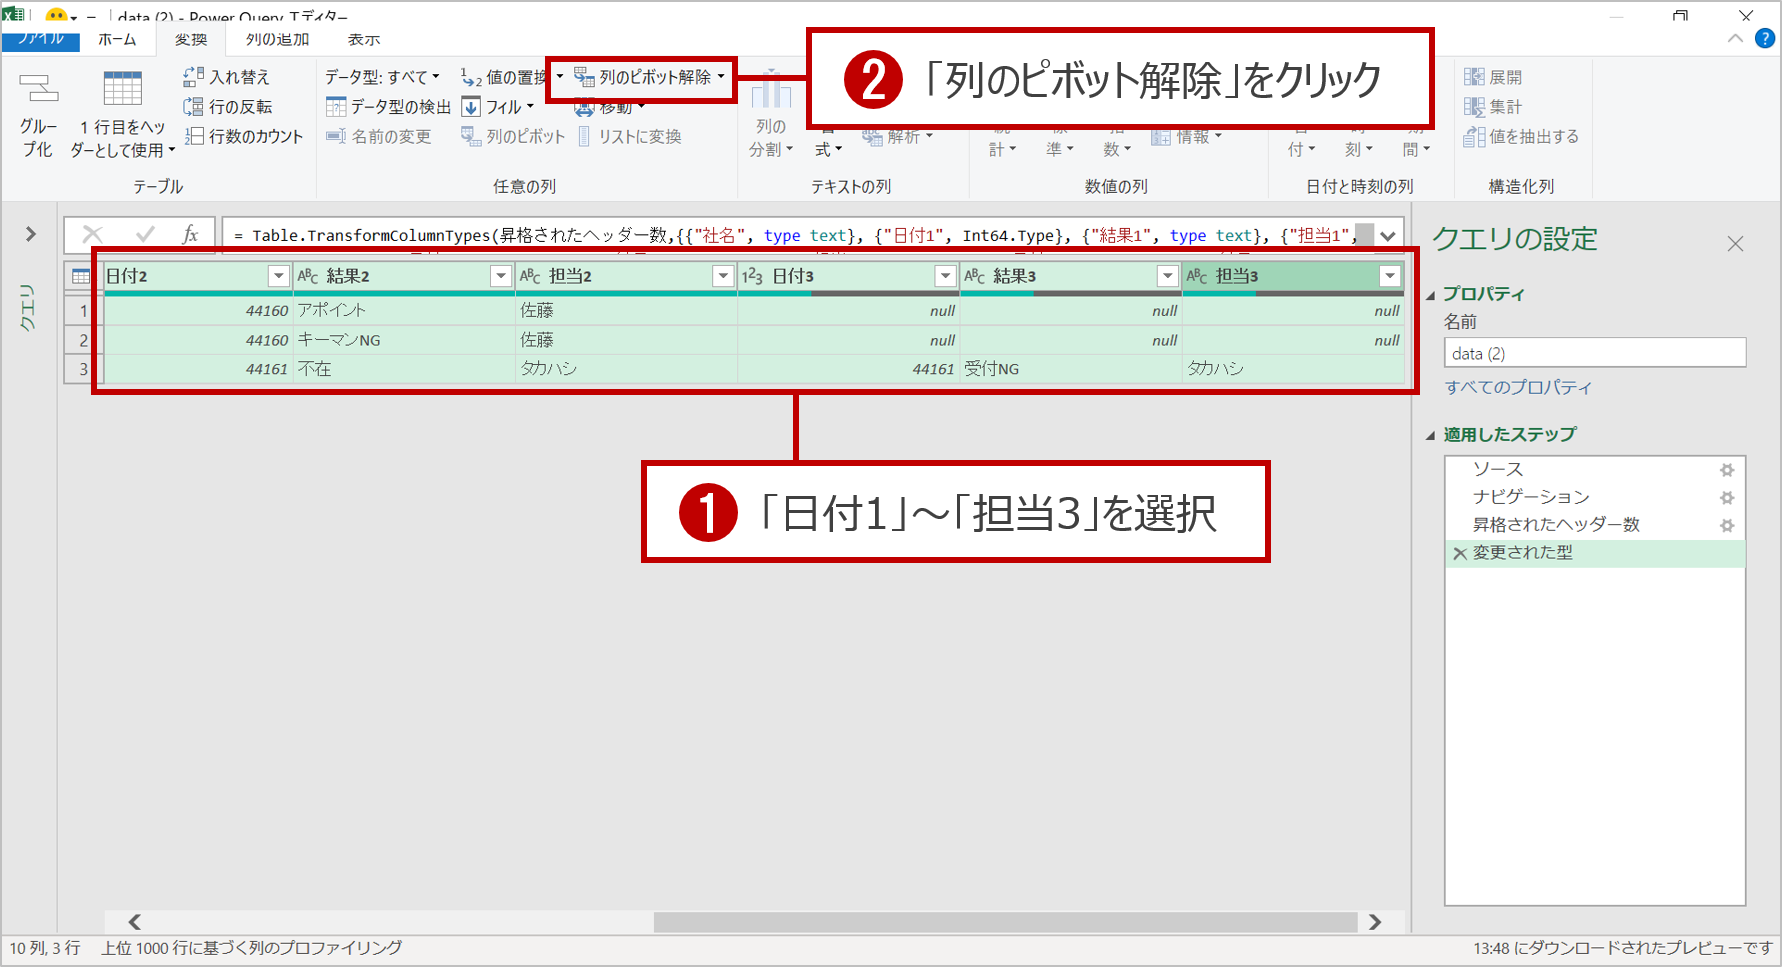The height and width of the screenshot is (967, 1782).
Task: Click the scroll left arrow
Action: click(x=134, y=921)
